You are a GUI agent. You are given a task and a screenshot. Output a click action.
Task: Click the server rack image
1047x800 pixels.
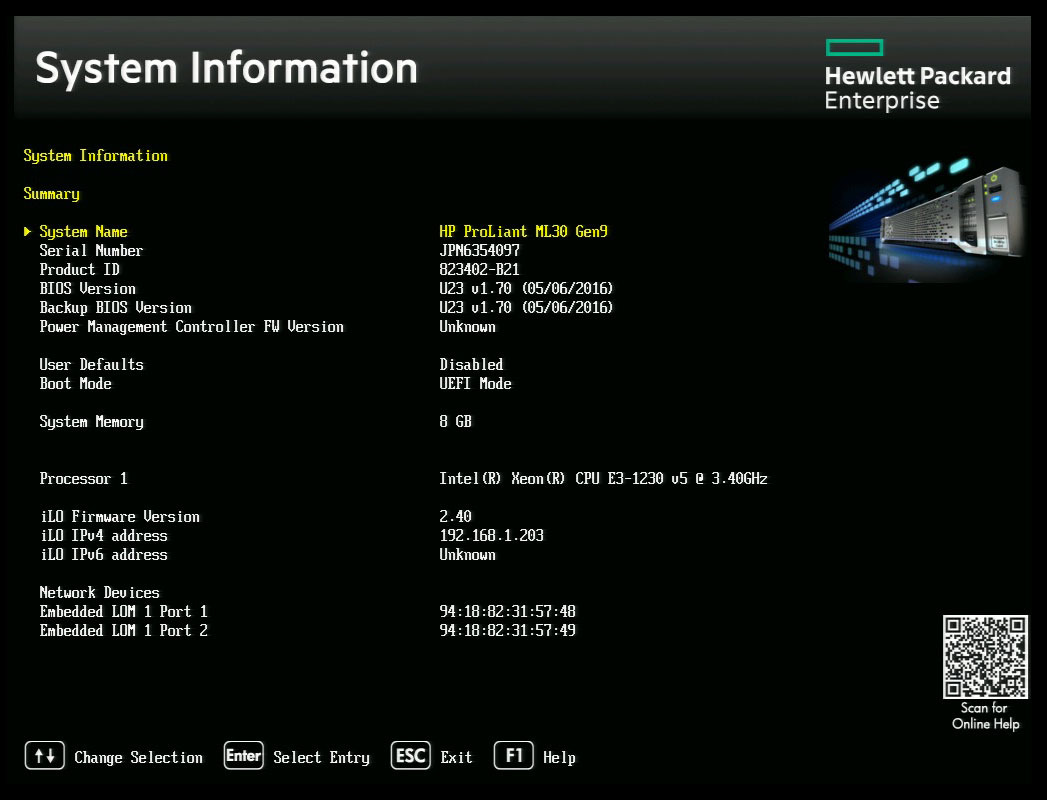click(927, 218)
